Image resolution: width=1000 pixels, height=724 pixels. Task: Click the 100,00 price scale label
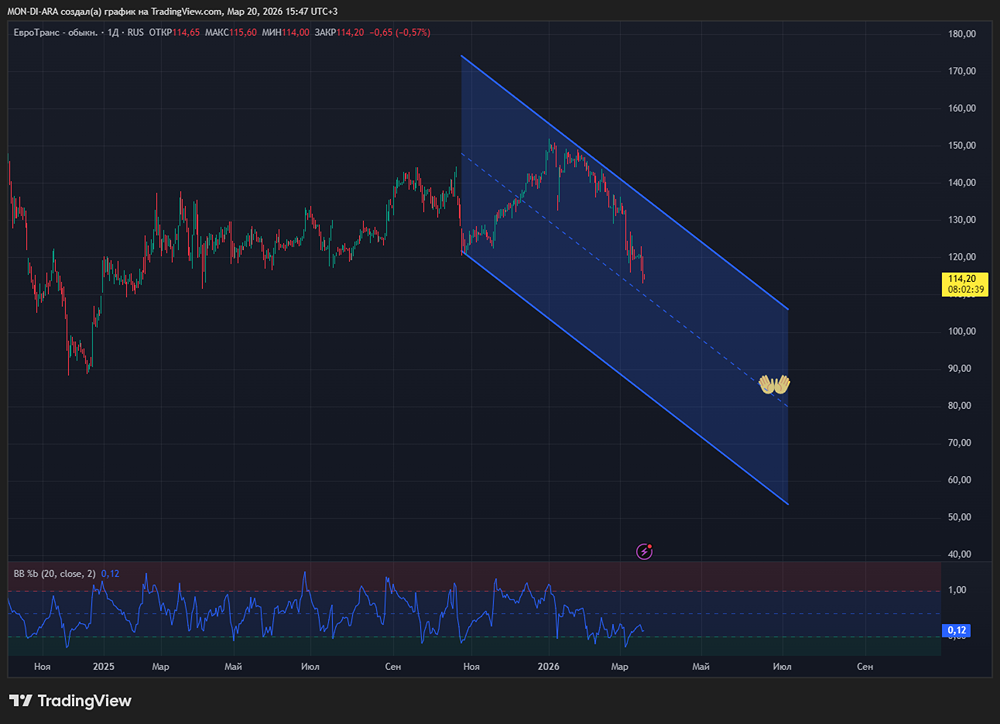pos(962,331)
